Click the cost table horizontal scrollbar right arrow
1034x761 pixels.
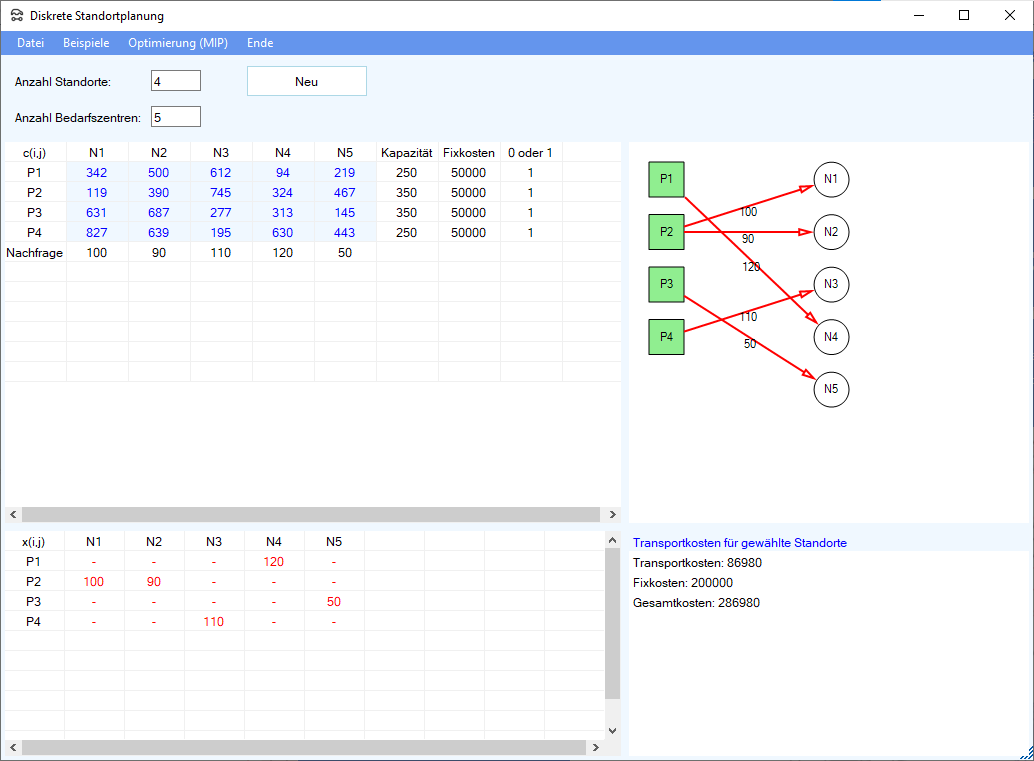[612, 514]
